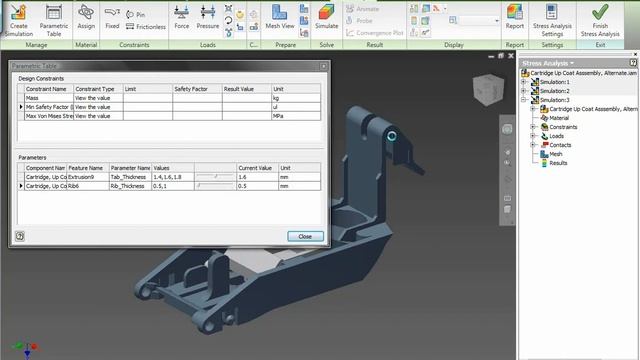Screen dimensions: 640x360
Task: Click the Result Value column header
Action: (x=247, y=89)
